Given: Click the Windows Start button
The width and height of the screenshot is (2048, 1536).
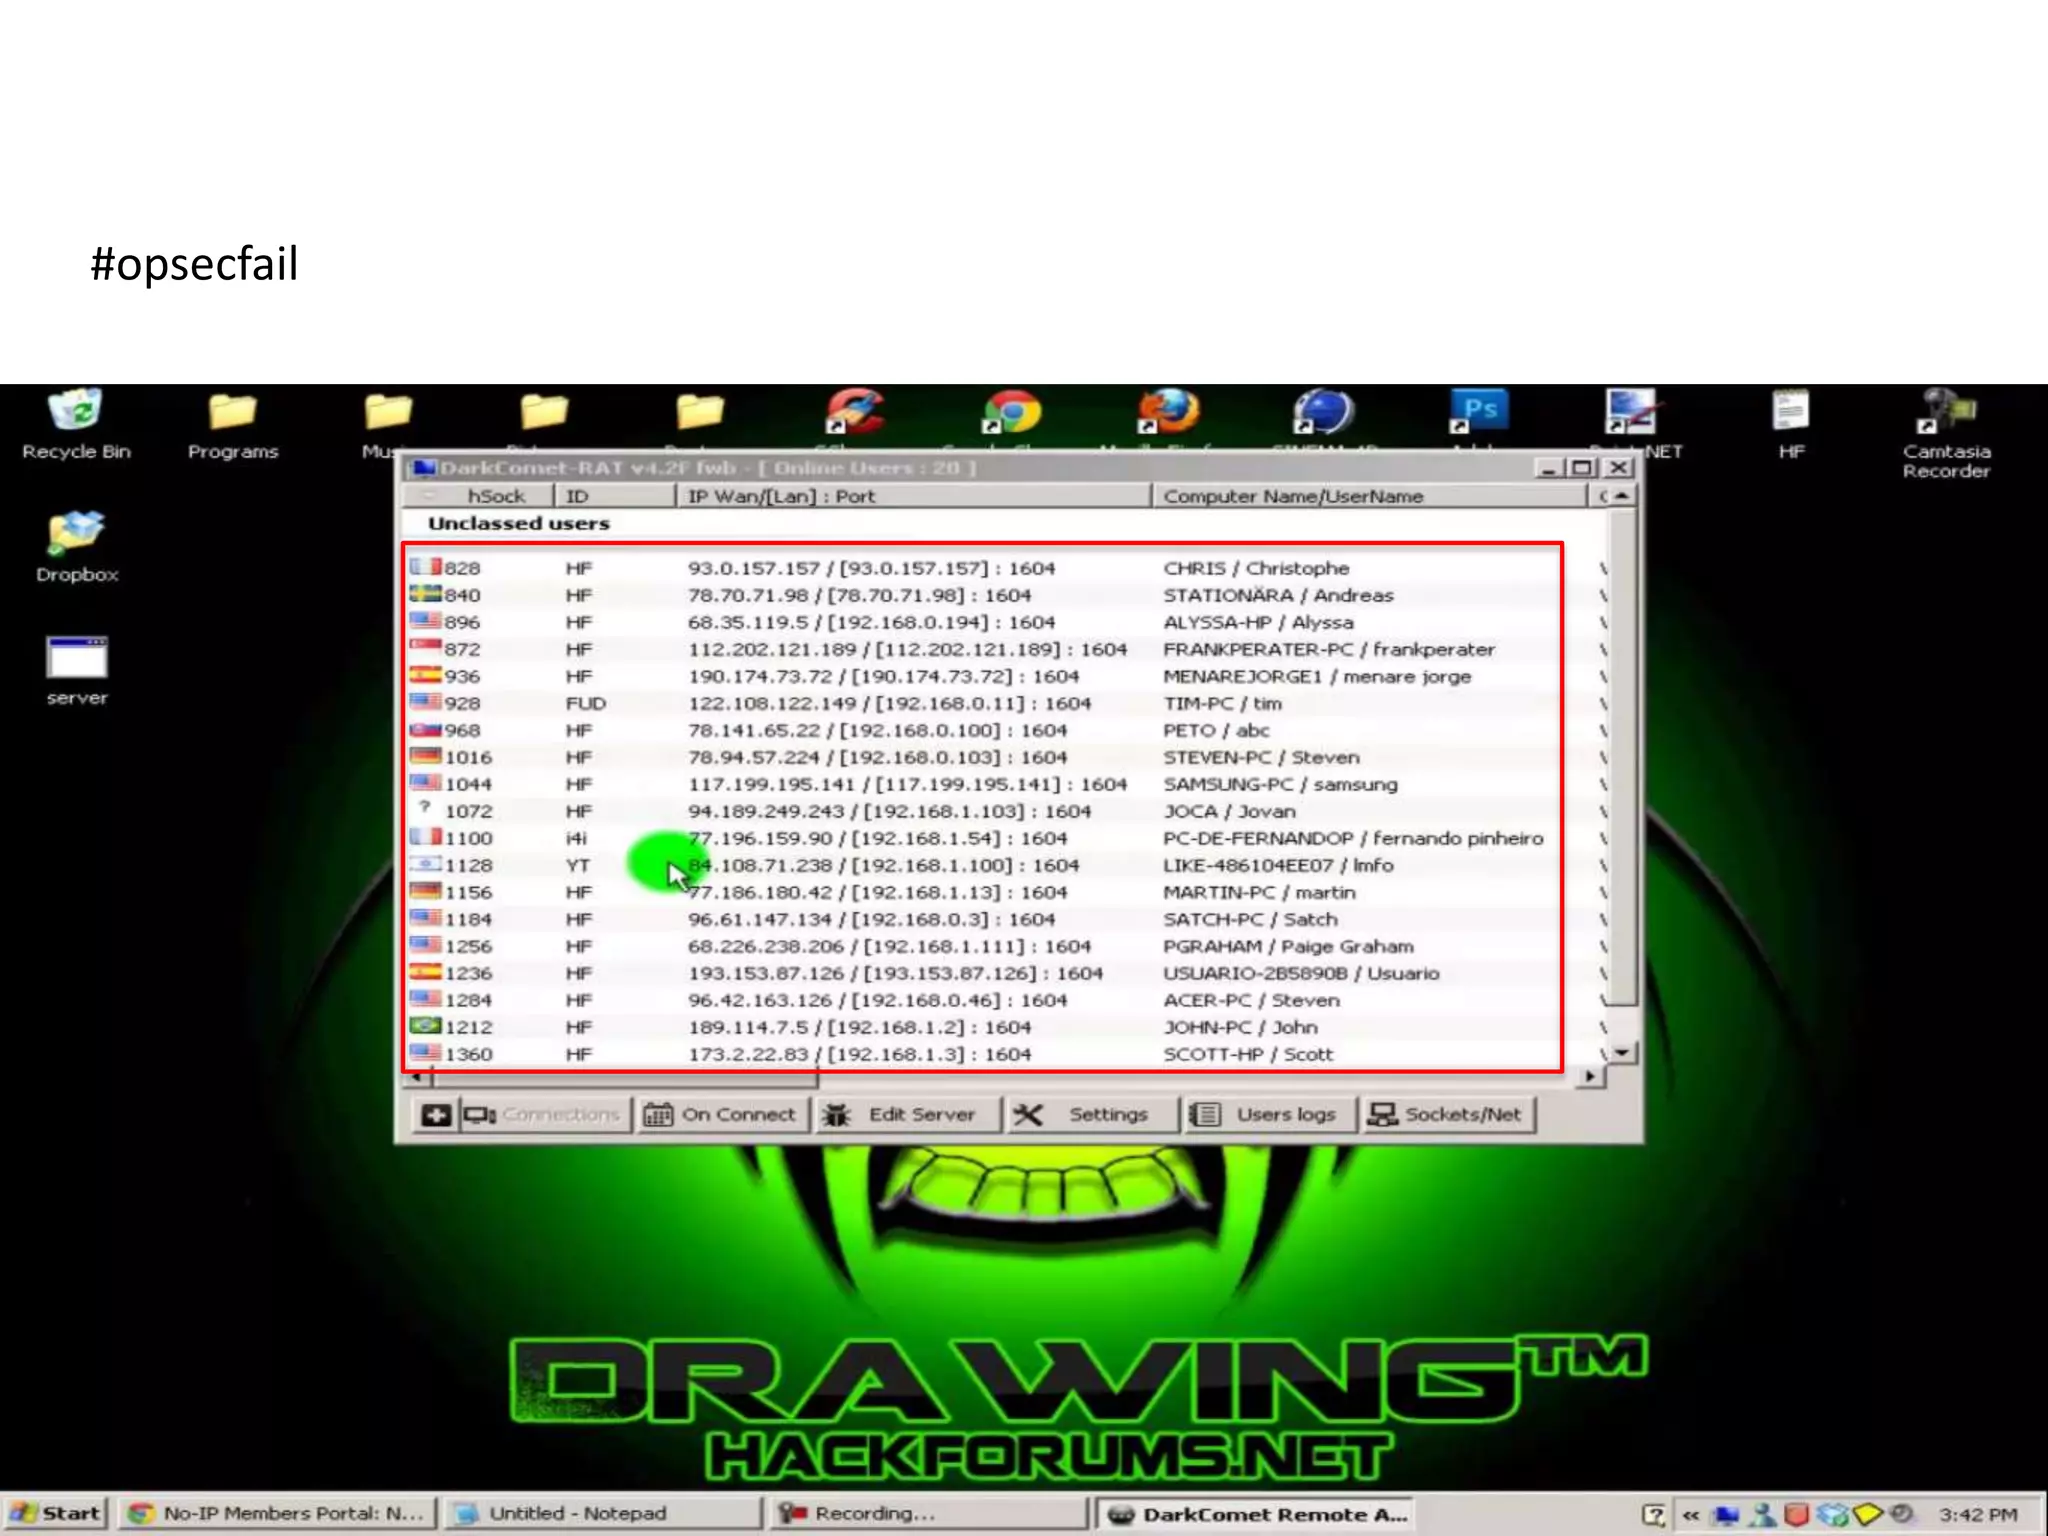Looking at the screenshot, I should (56, 1513).
